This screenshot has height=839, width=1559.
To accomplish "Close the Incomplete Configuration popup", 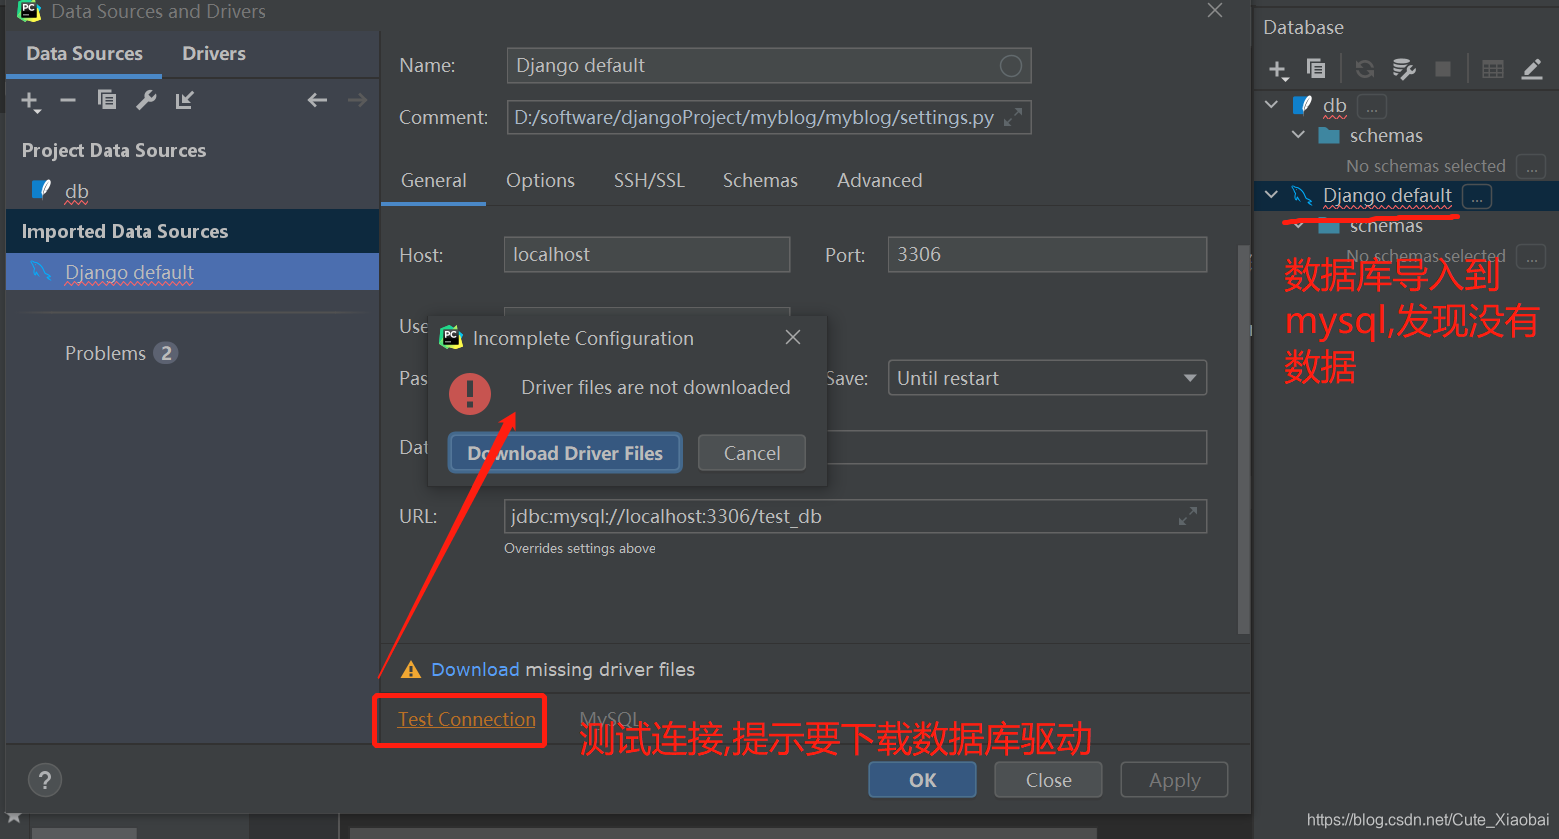I will (793, 338).
